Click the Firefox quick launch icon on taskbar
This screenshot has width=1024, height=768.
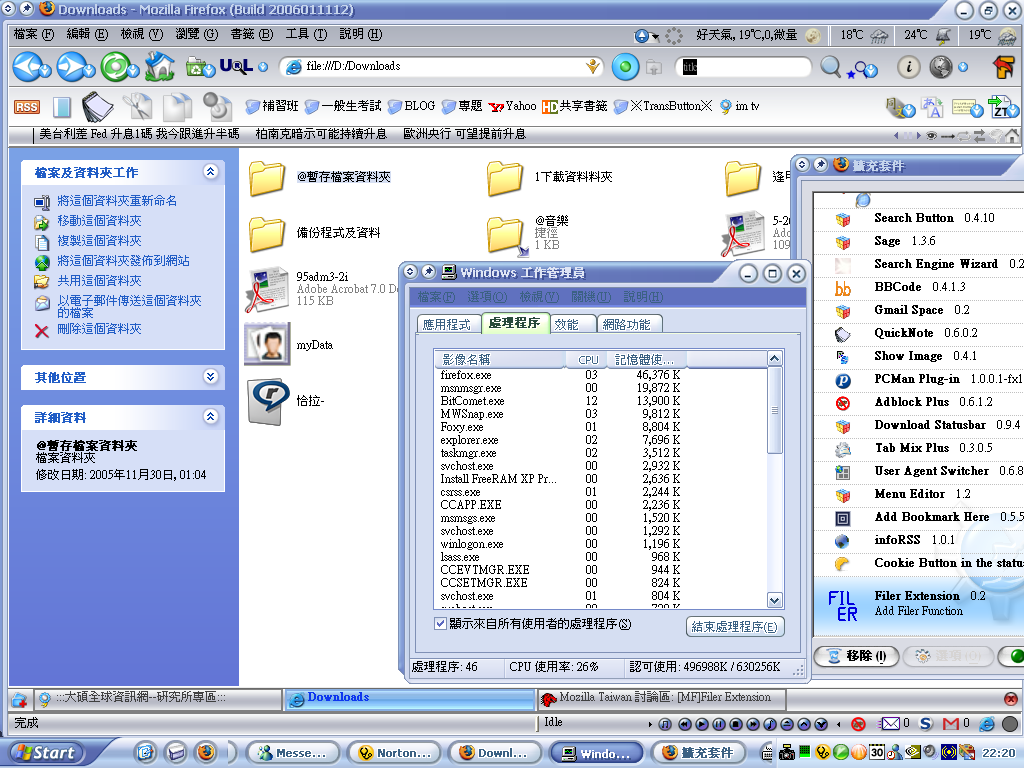click(x=205, y=752)
